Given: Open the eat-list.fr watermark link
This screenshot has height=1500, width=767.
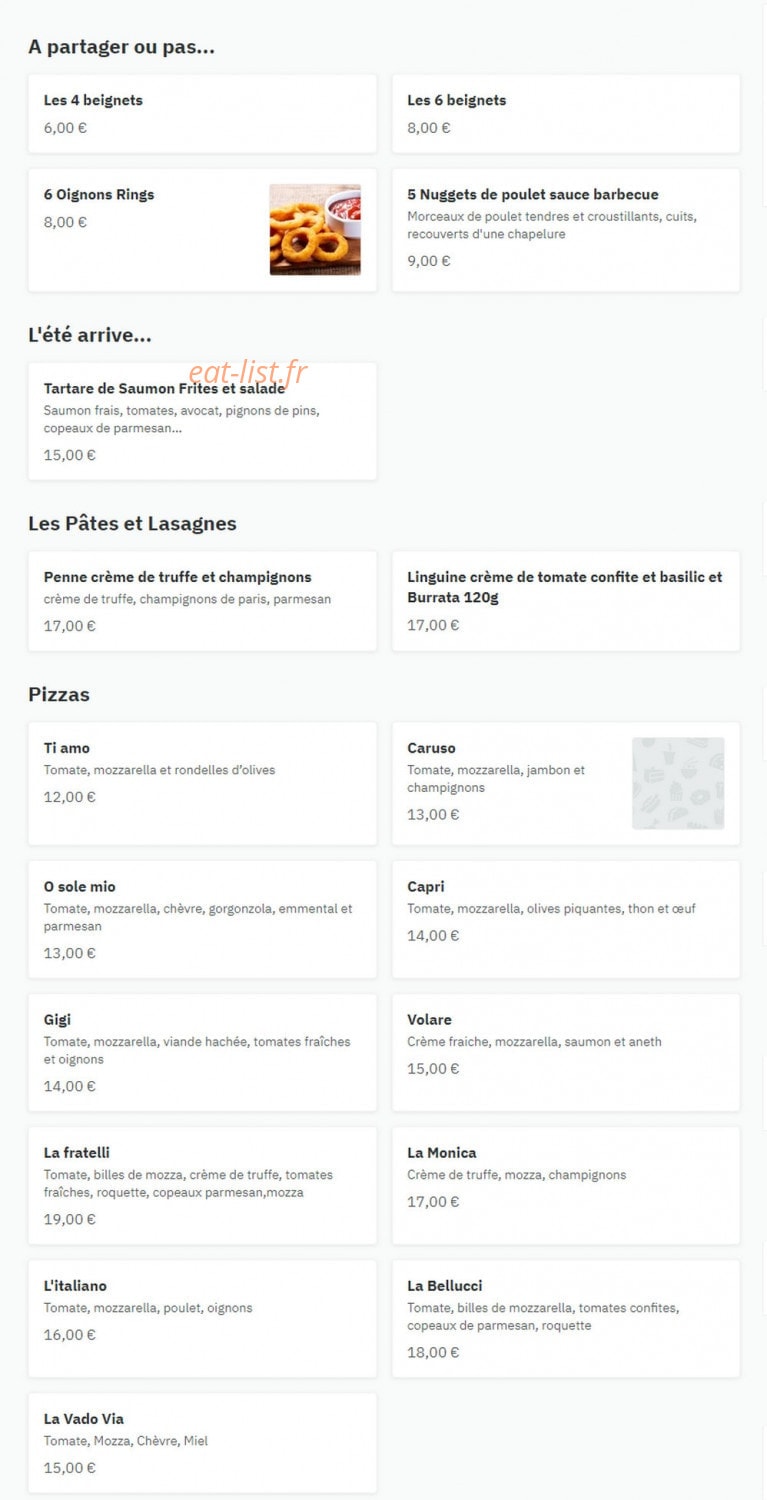Looking at the screenshot, I should point(248,372).
